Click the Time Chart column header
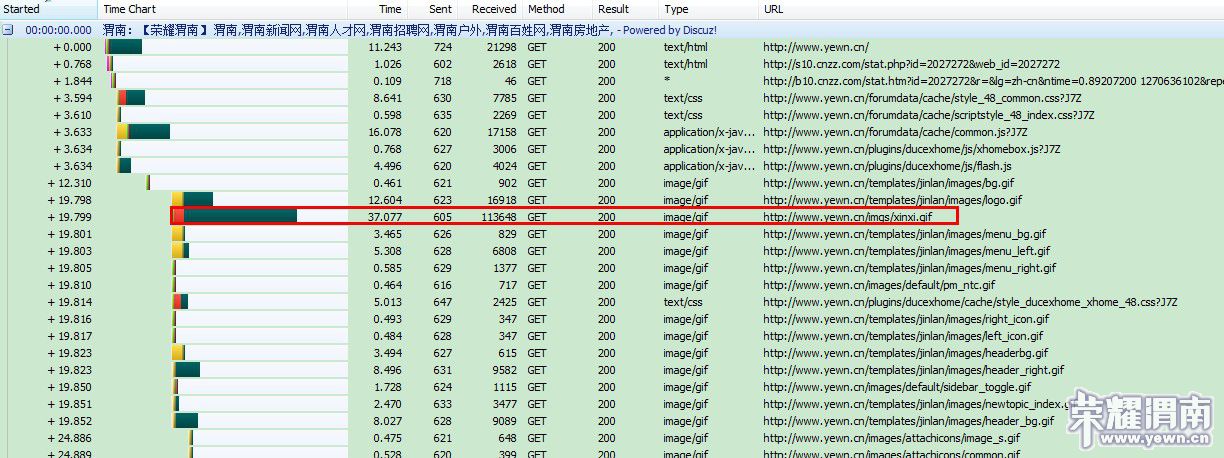 (x=130, y=9)
